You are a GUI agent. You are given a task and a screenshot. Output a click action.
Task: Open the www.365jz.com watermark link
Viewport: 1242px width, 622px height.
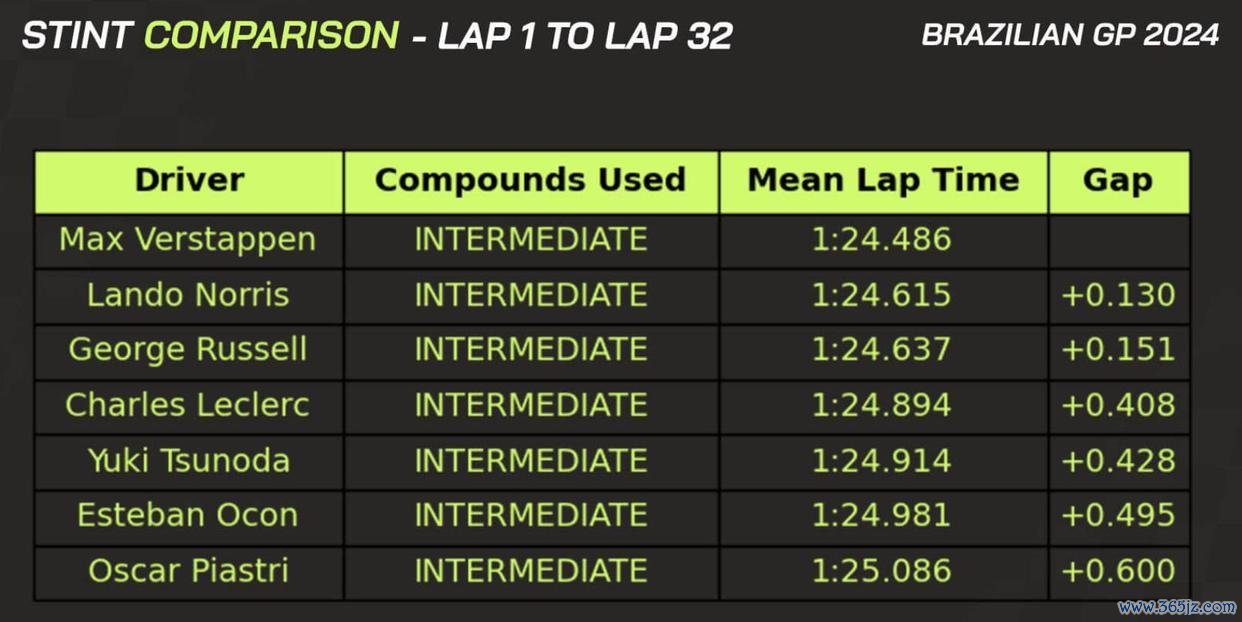tap(1176, 607)
